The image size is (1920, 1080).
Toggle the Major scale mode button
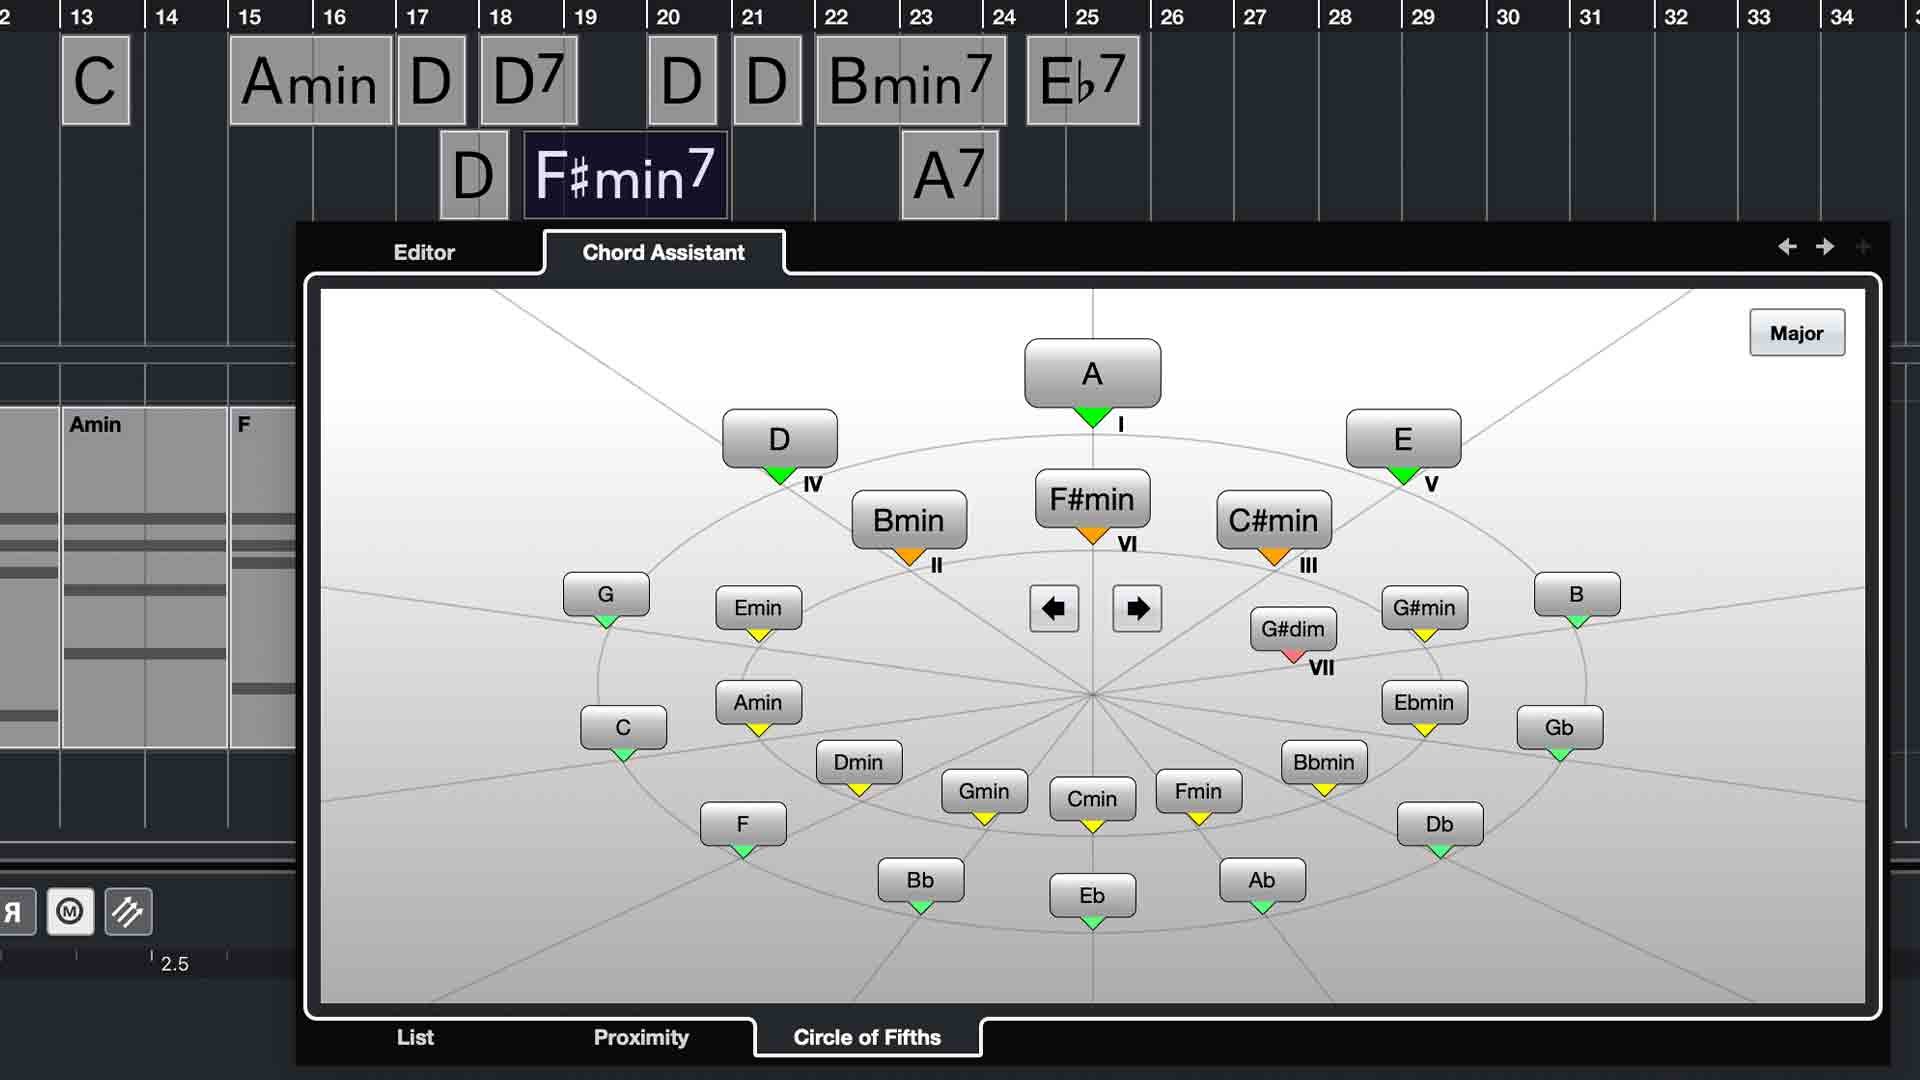pos(1796,333)
